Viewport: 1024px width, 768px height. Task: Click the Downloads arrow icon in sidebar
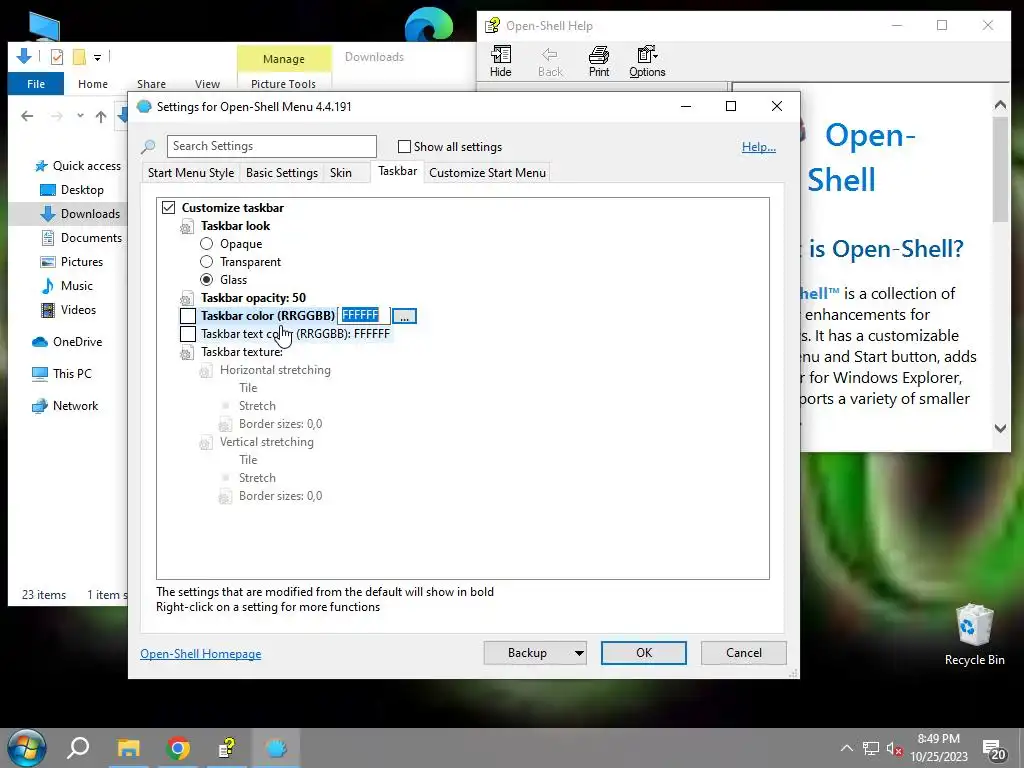click(48, 214)
